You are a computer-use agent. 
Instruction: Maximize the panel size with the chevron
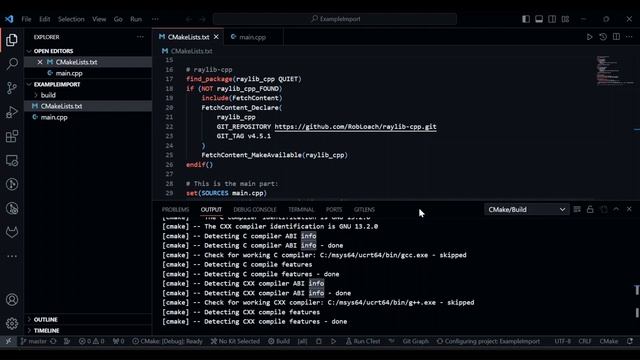(x=616, y=209)
